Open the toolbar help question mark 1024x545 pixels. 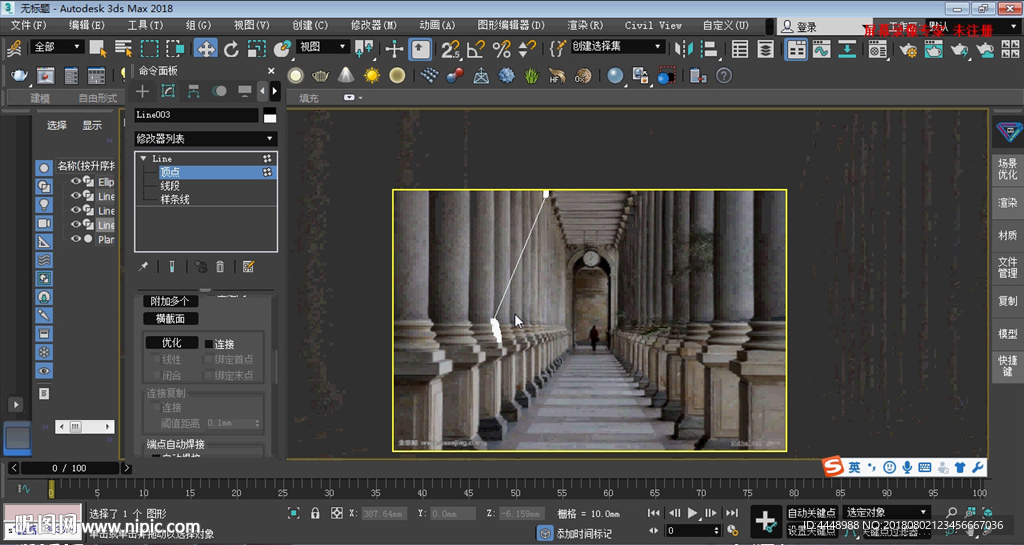point(724,76)
